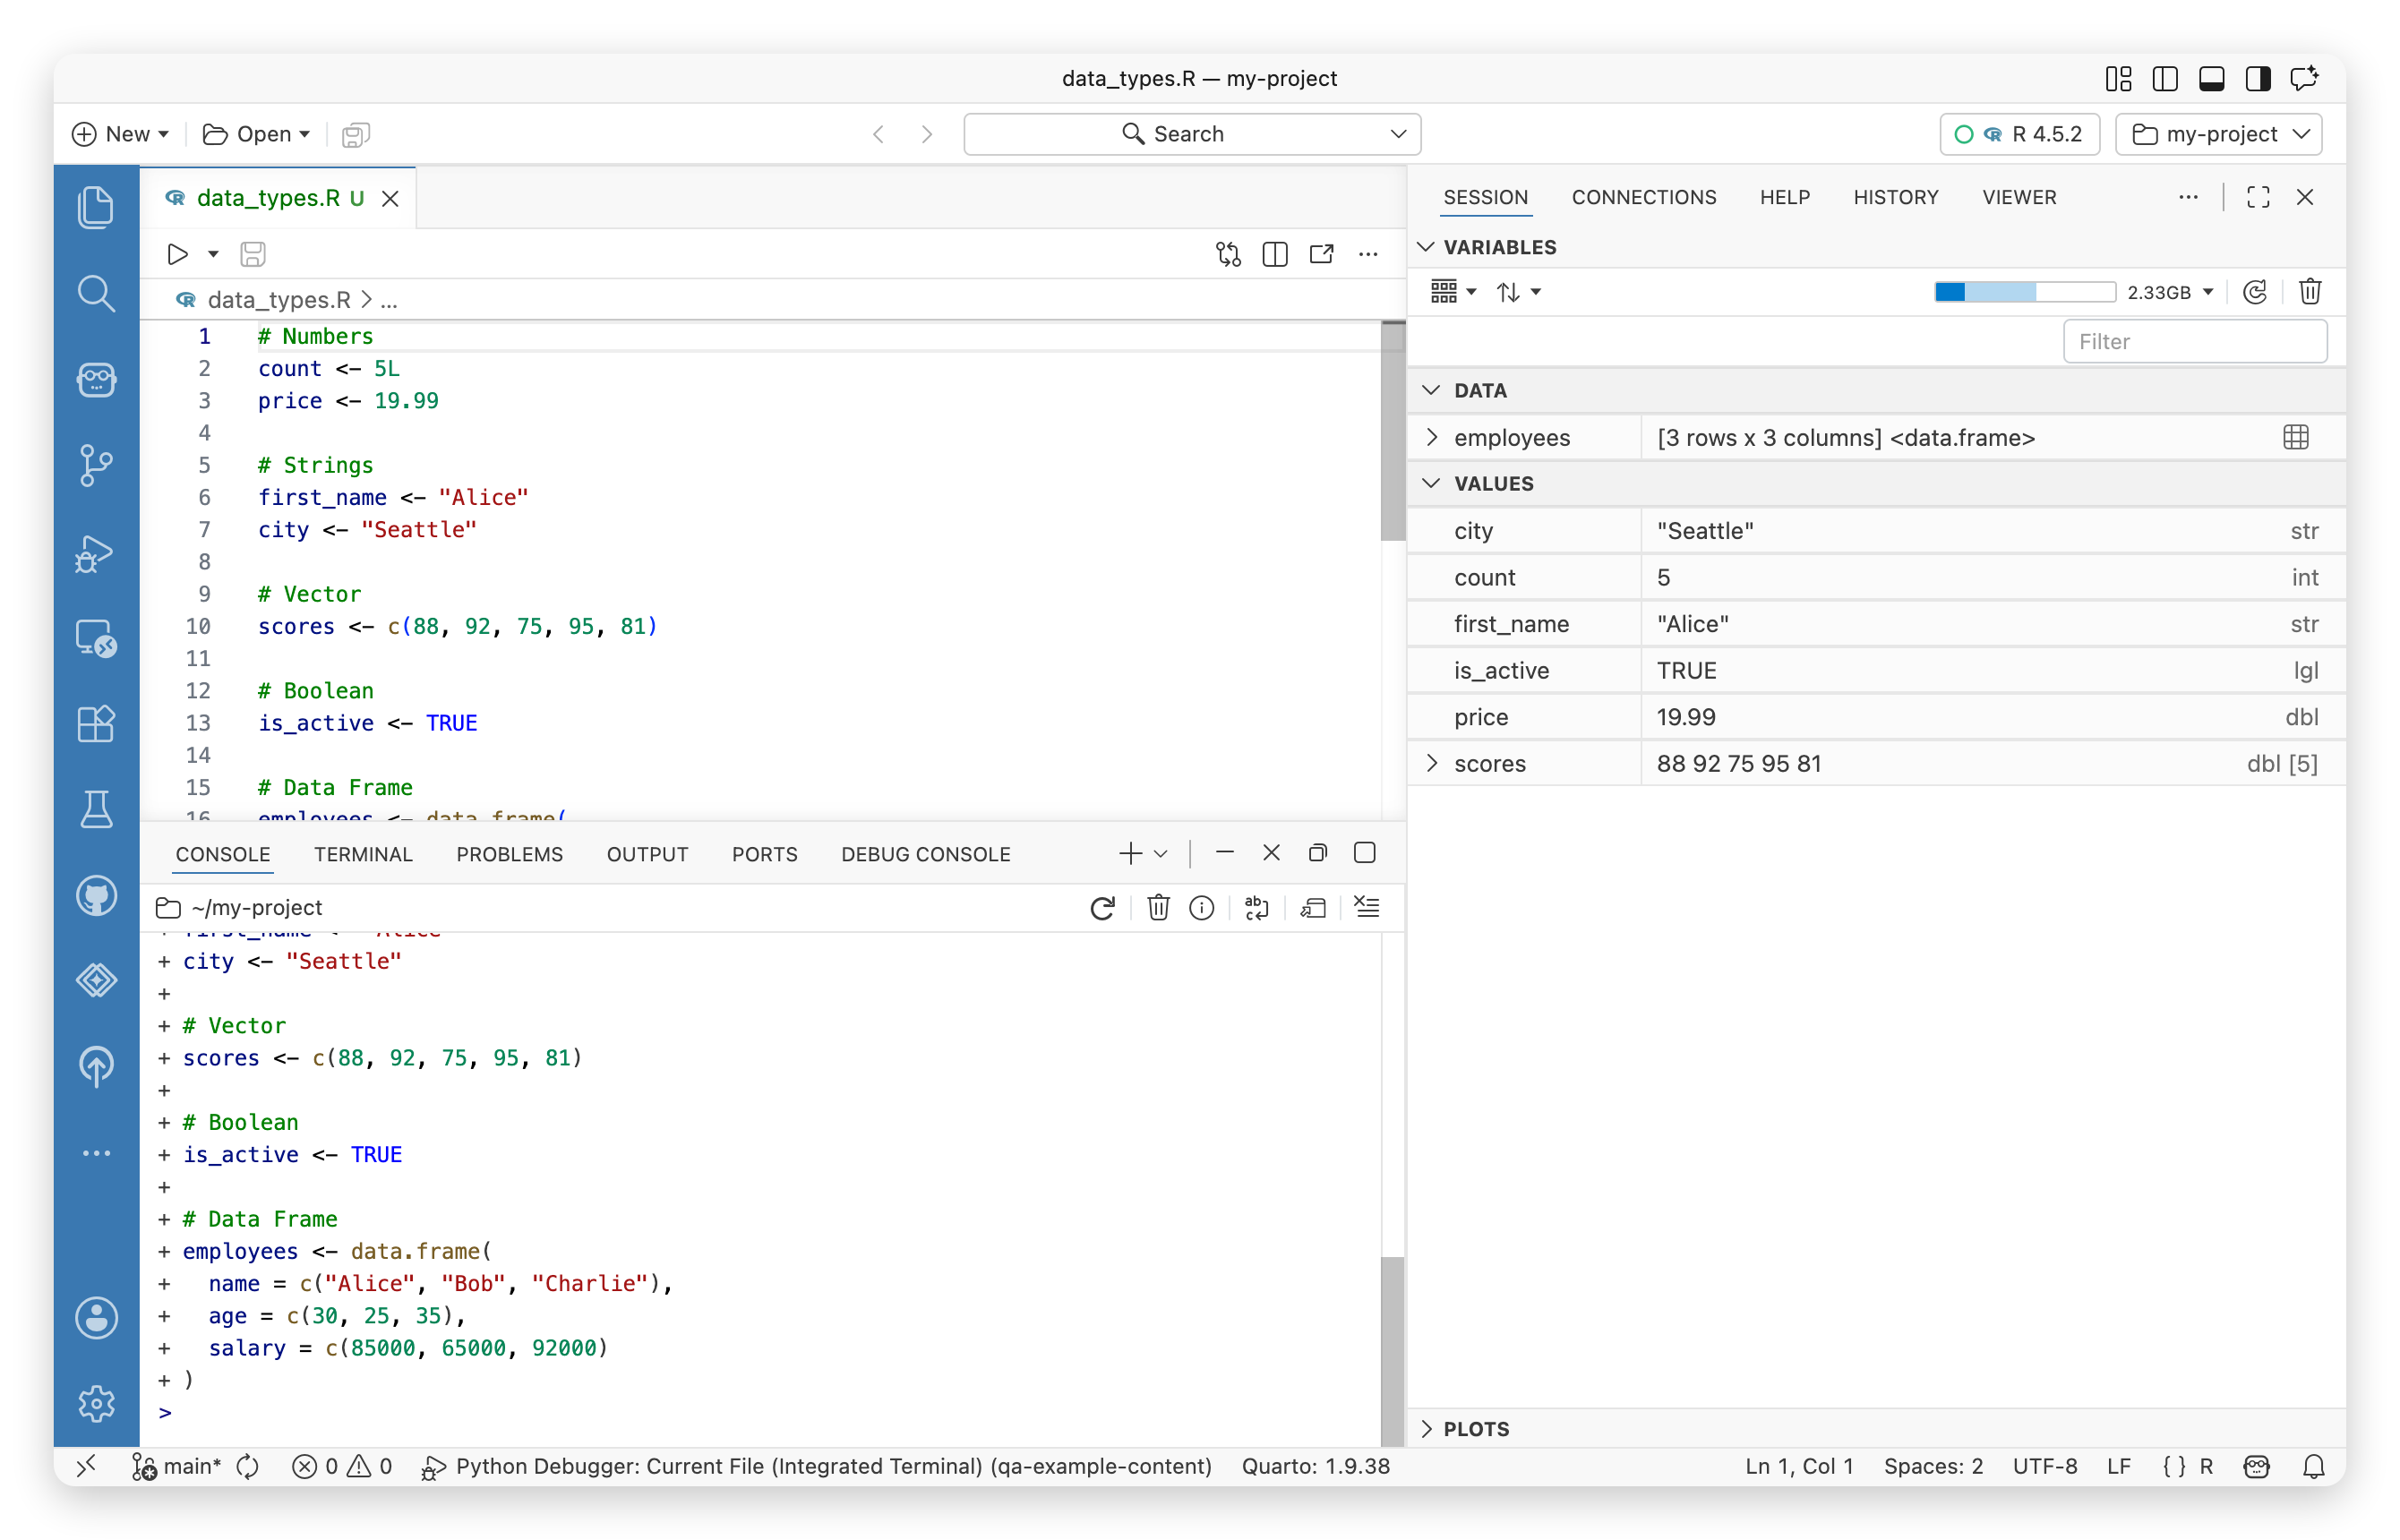Open the Explorer files view in sidebar

pos(96,207)
